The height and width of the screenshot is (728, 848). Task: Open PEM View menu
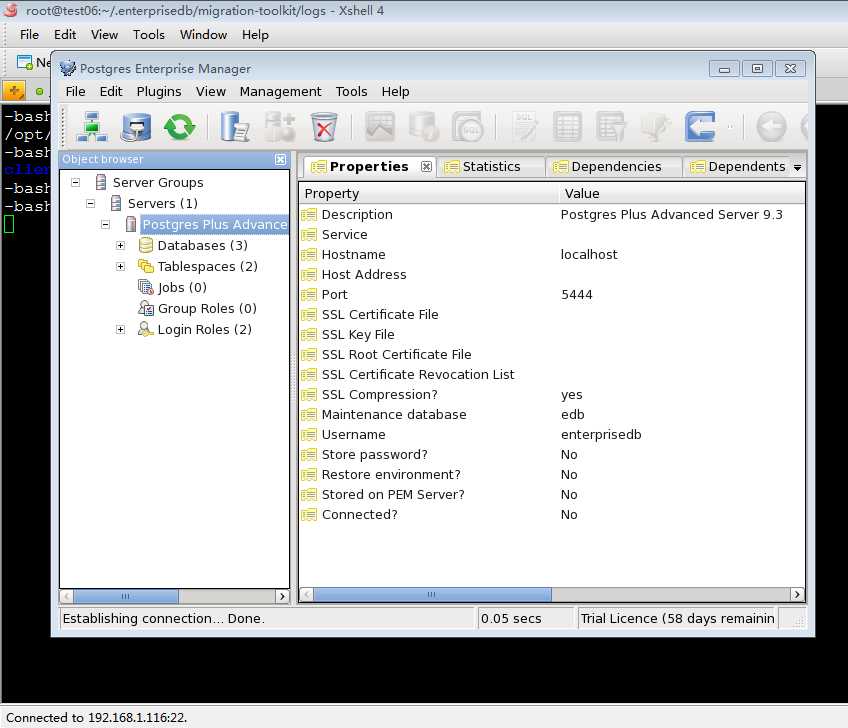[x=211, y=91]
